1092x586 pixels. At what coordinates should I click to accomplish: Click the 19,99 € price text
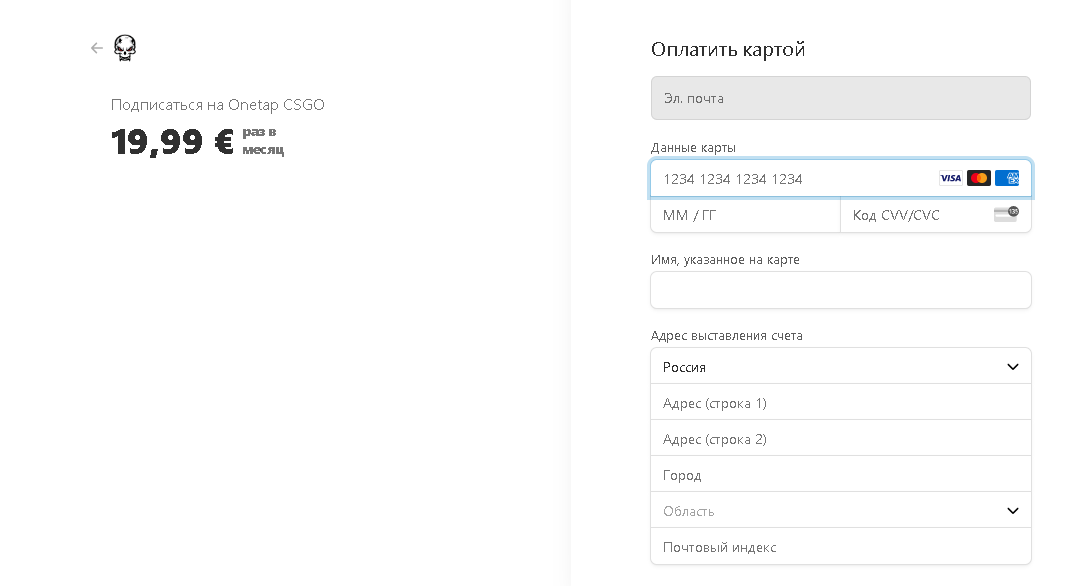click(x=172, y=142)
